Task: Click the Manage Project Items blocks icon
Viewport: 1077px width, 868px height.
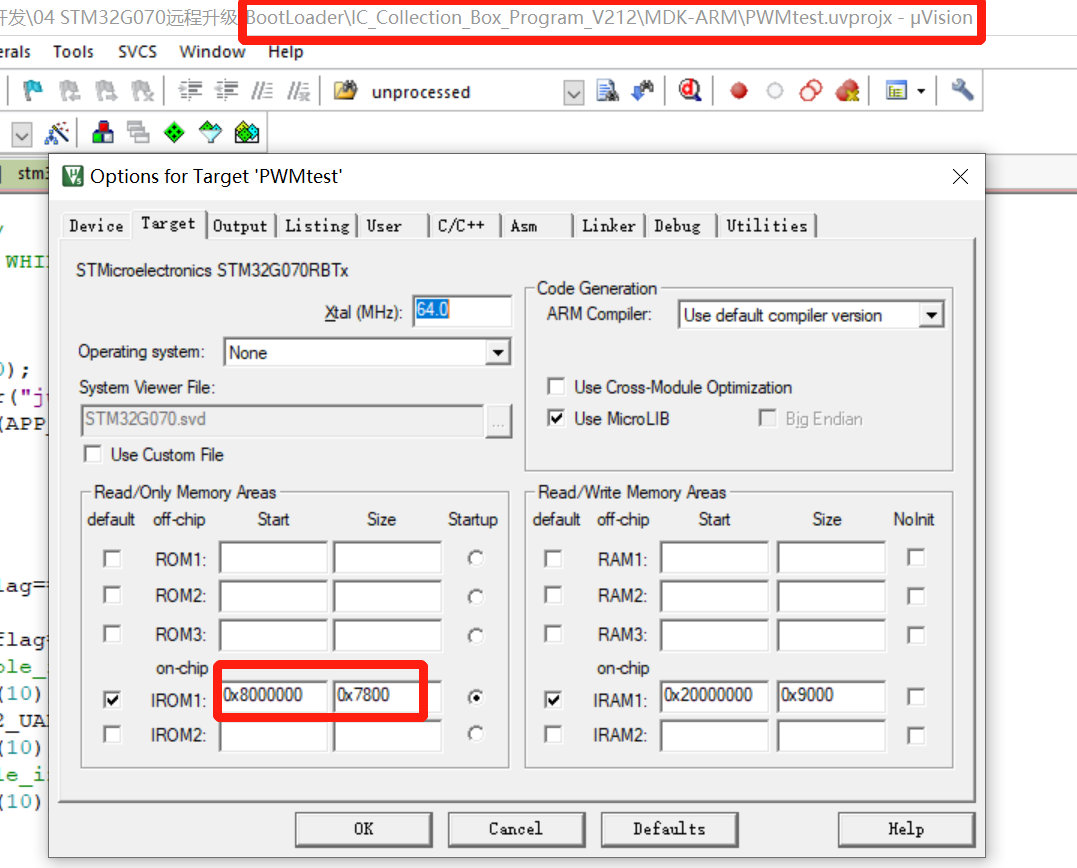Action: pos(102,132)
